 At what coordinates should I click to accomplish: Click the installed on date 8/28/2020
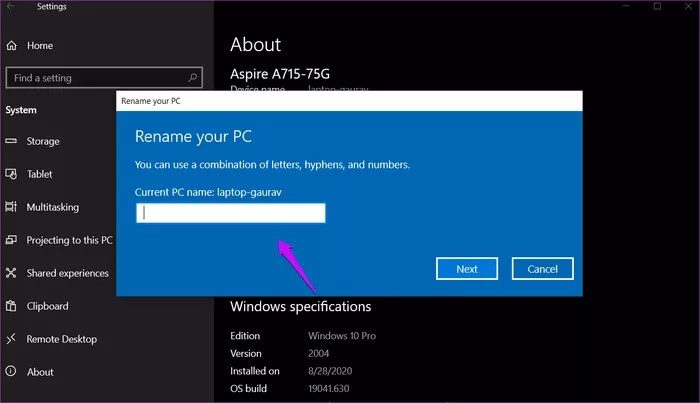(330, 371)
